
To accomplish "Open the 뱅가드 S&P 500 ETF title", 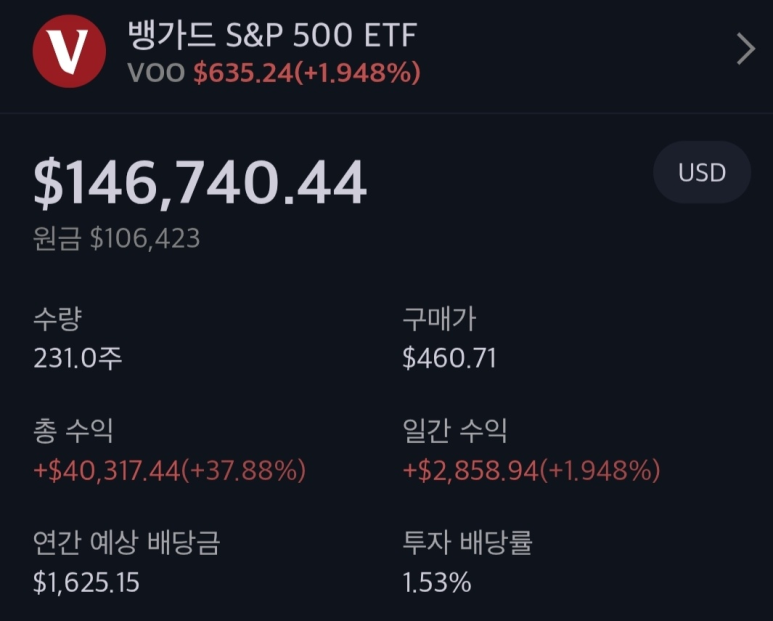I will click(272, 35).
